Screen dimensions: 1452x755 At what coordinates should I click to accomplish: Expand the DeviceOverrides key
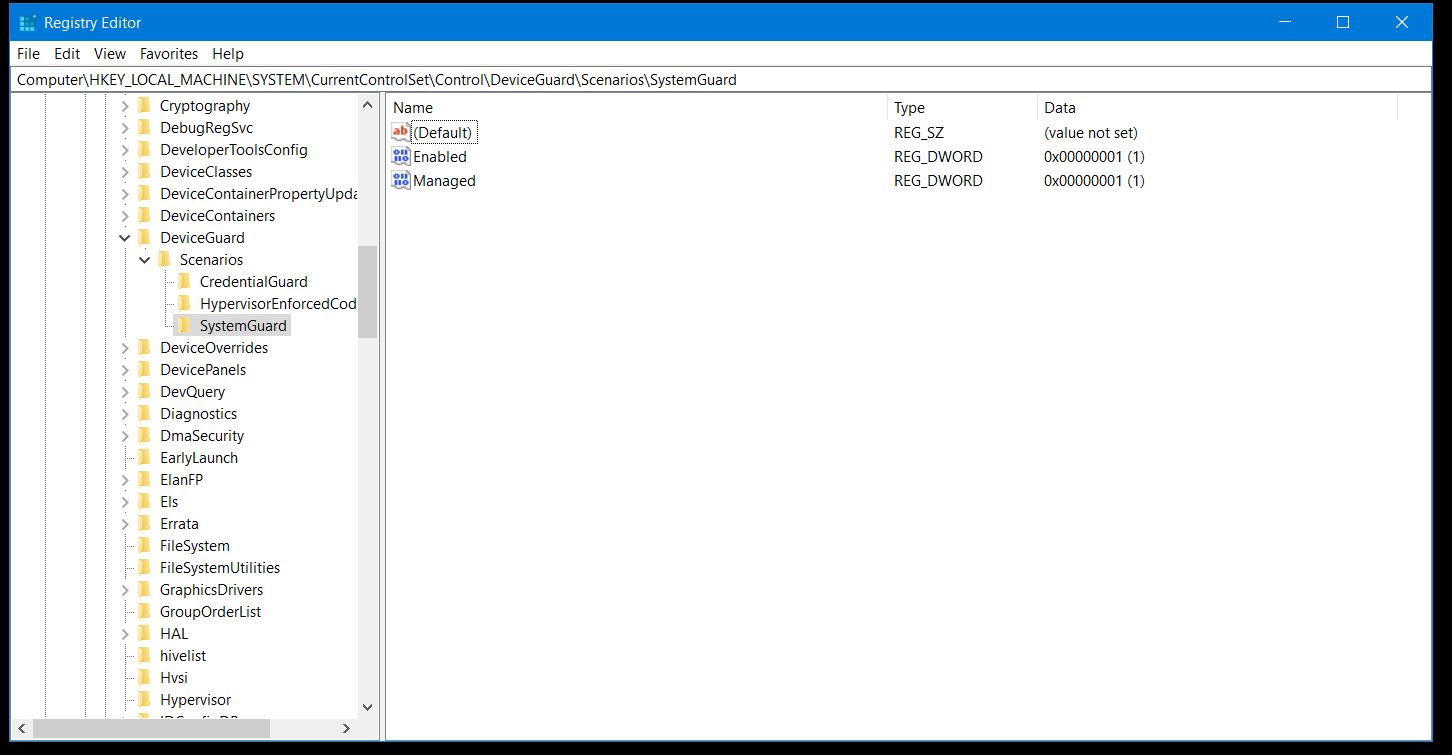tap(125, 348)
